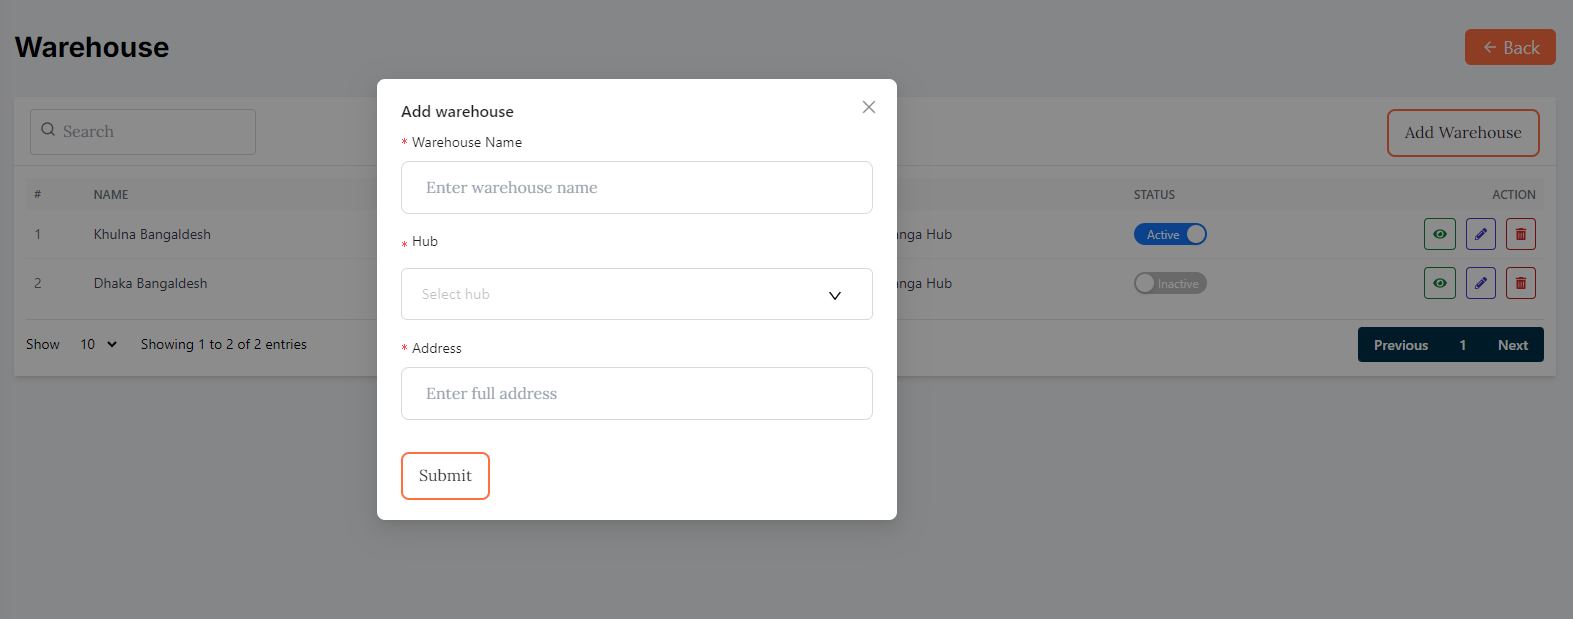
Task: Toggle Inactive status for Dhaka Bangaldesh
Action: [x=1170, y=283]
